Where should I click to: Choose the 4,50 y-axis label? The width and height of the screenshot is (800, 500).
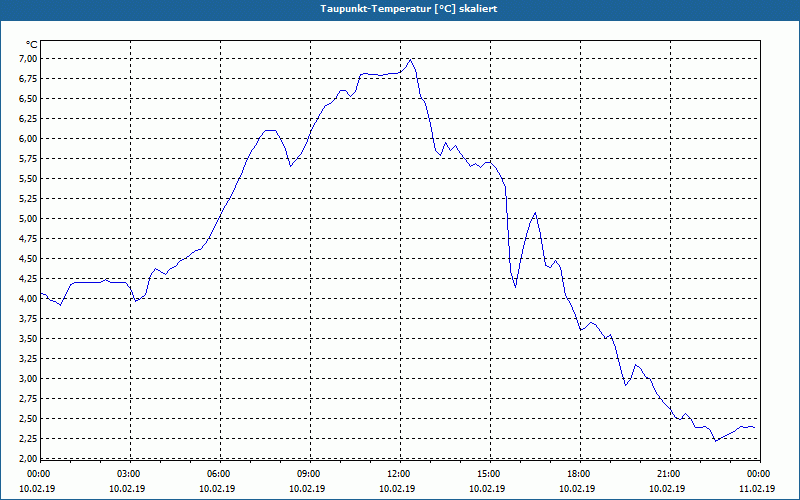(x=29, y=259)
